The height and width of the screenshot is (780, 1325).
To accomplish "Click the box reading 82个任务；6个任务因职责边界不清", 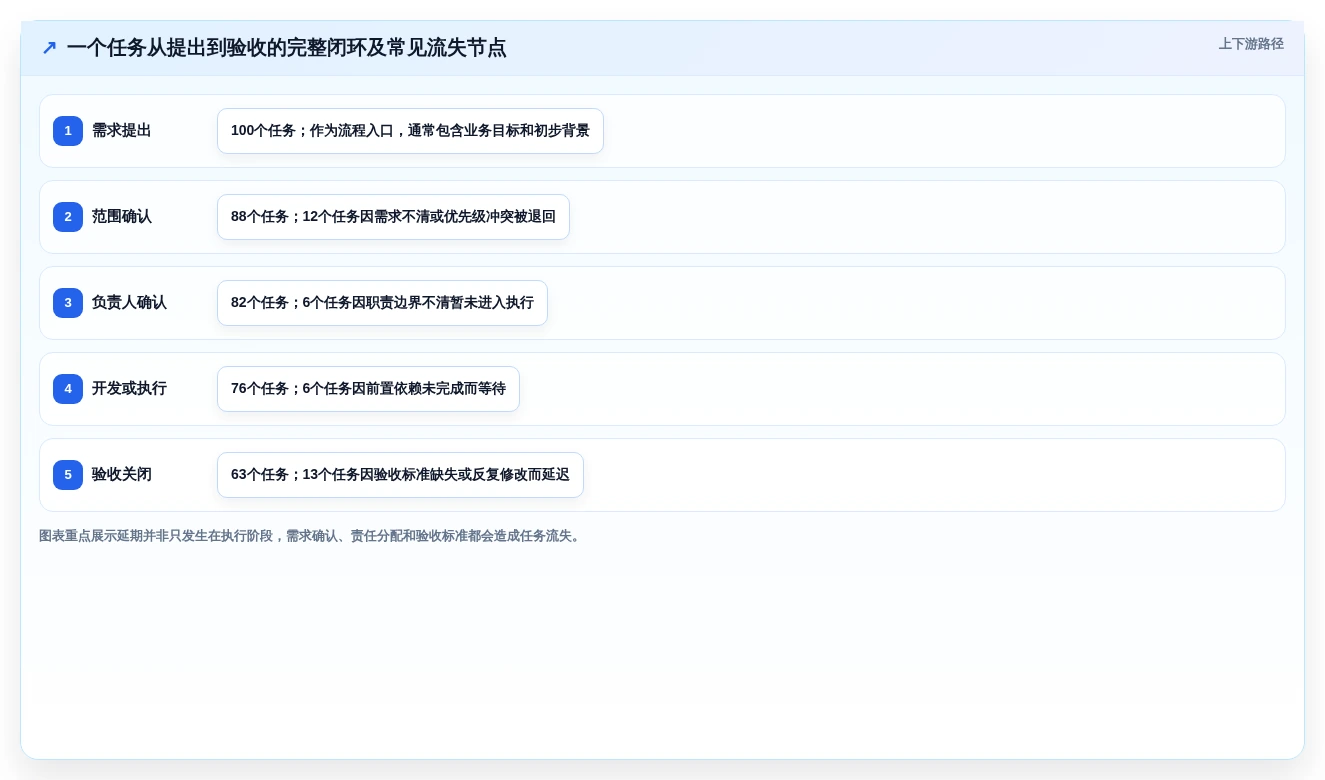I will [382, 303].
